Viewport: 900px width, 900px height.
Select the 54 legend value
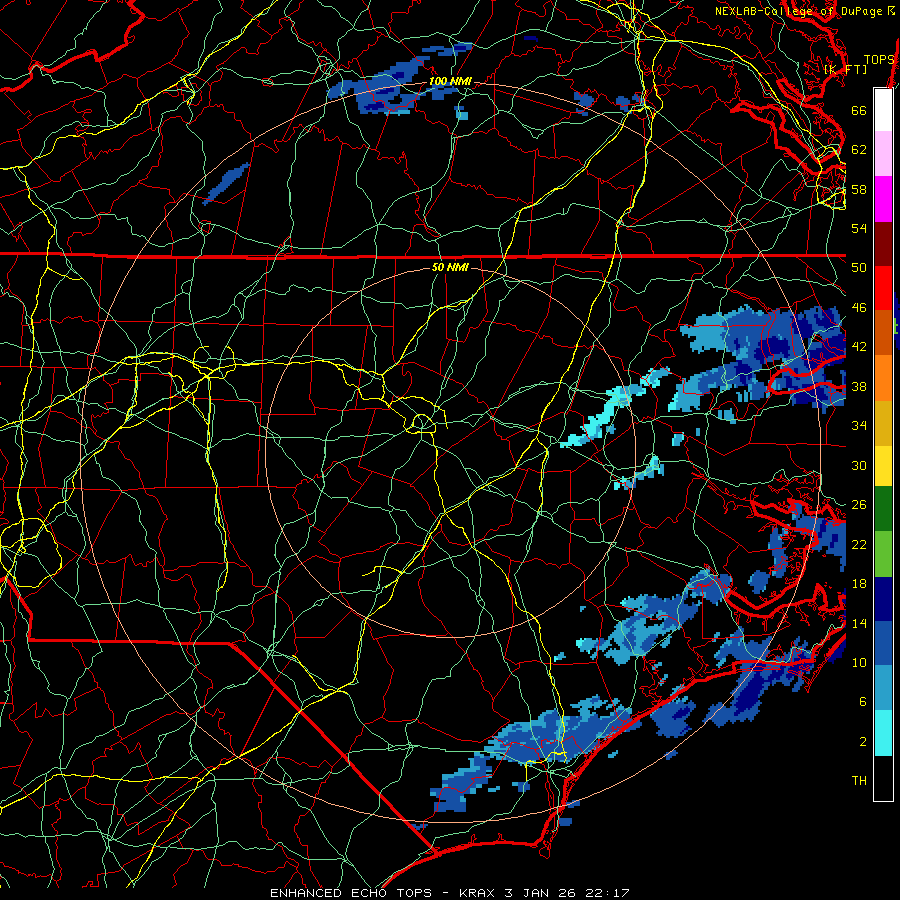859,228
